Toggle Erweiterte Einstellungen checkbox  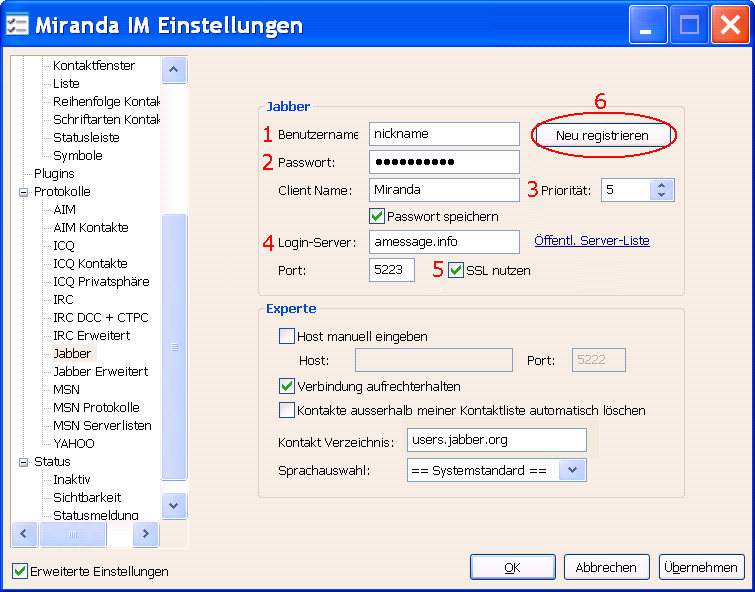click(20, 571)
